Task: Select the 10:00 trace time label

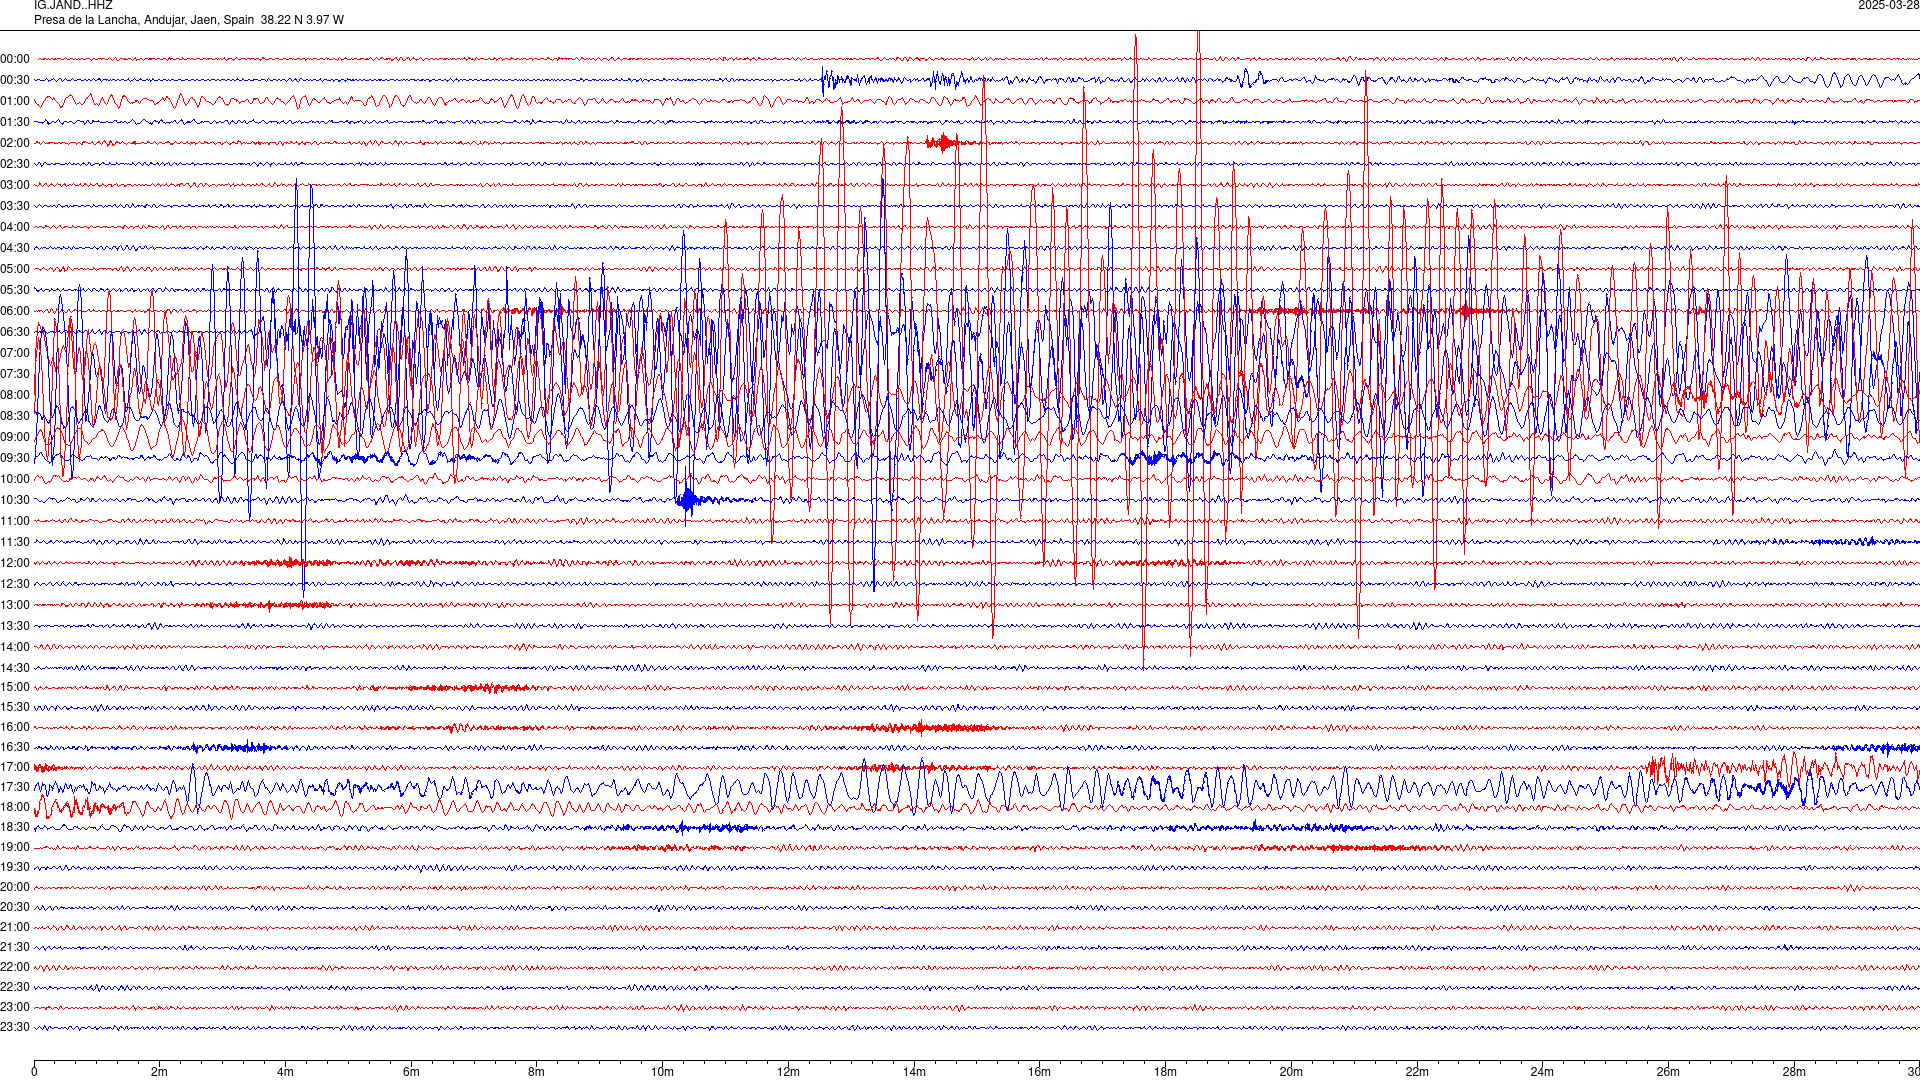Action: pyautogui.click(x=15, y=479)
